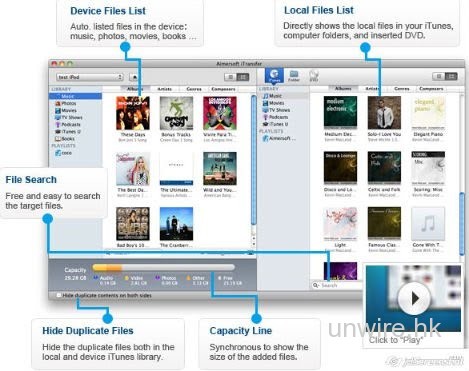Screen dimensions: 469x371
Task: Switch to Composers tab in device pane
Action: [223, 89]
